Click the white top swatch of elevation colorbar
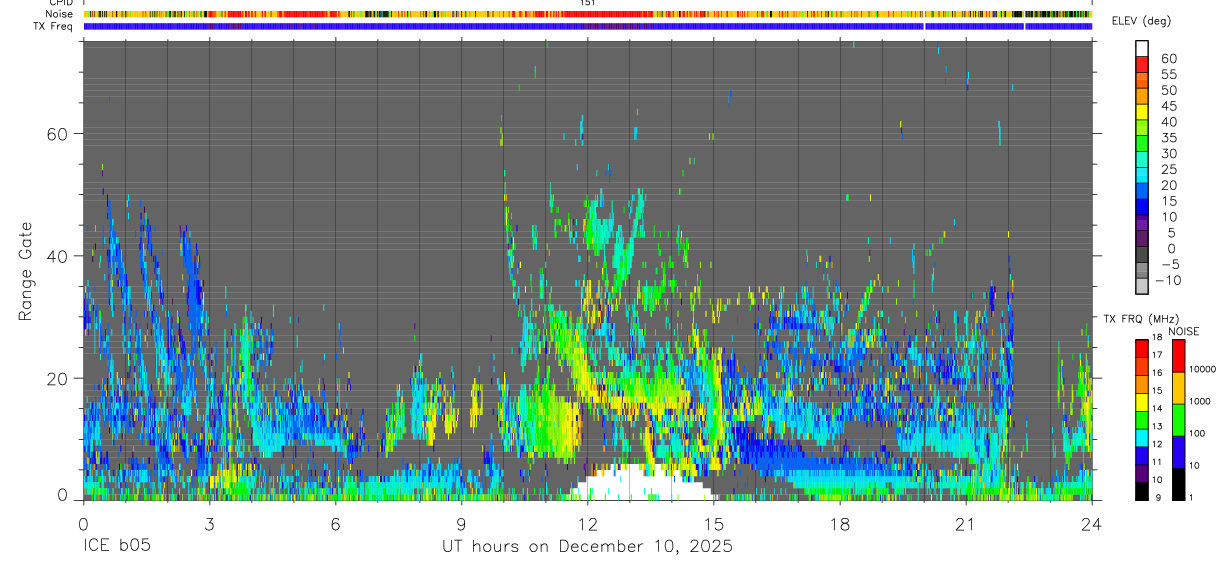Image resolution: width=1228 pixels, height=567 pixels. point(1141,48)
